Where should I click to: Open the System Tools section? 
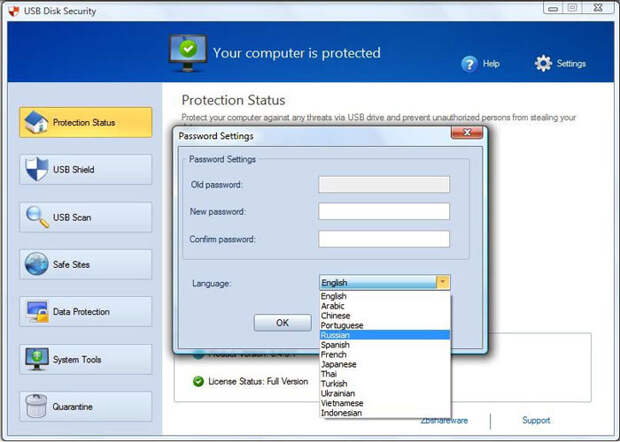(85, 359)
